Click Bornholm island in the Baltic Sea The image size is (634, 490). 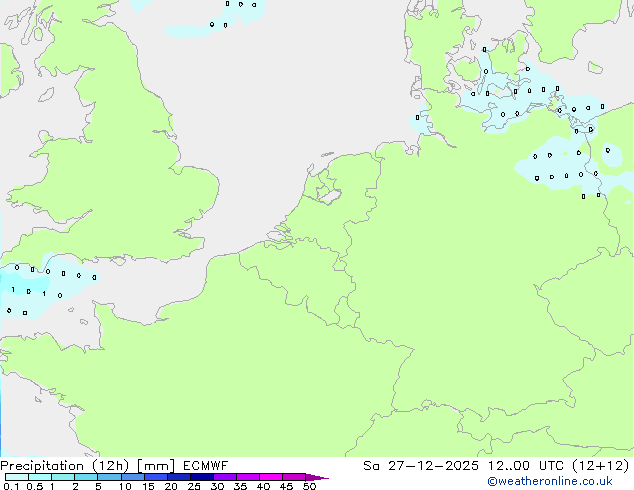tap(595, 68)
